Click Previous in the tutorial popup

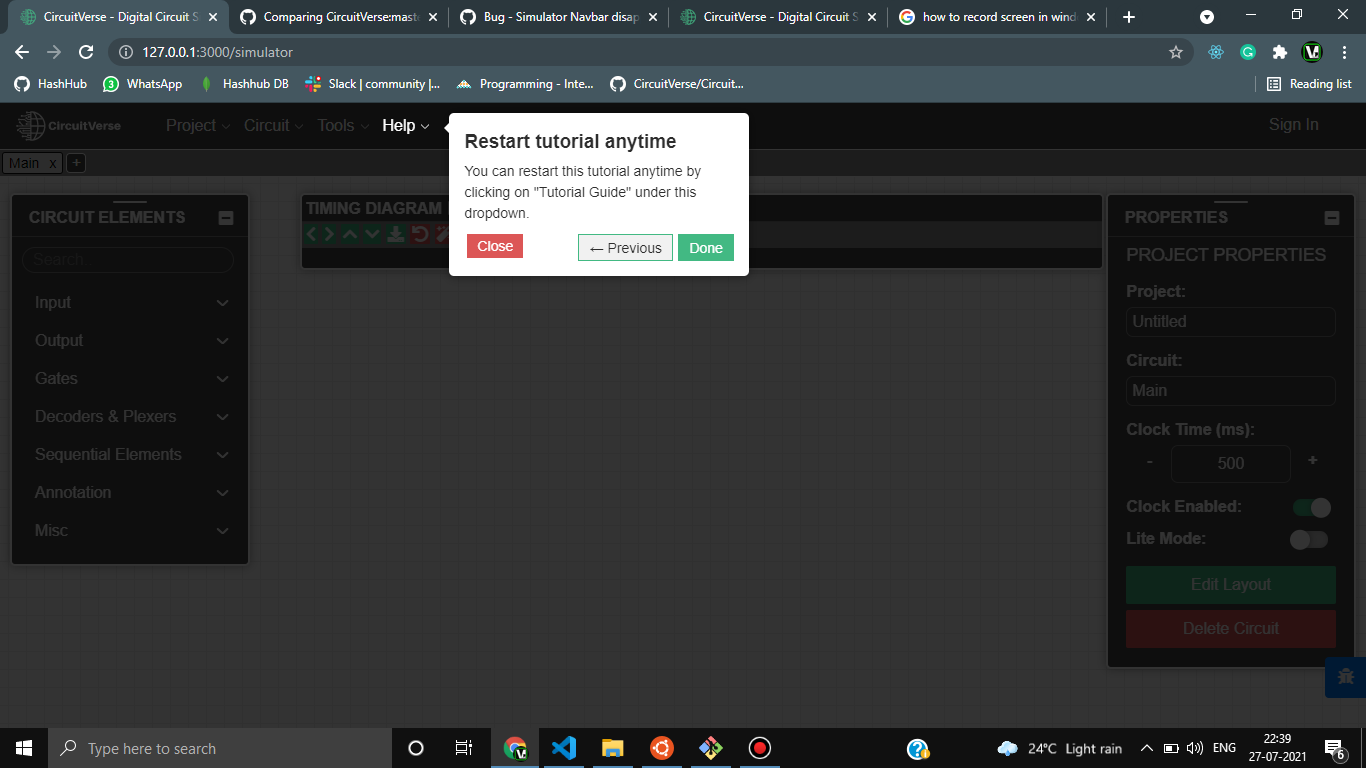pos(625,248)
